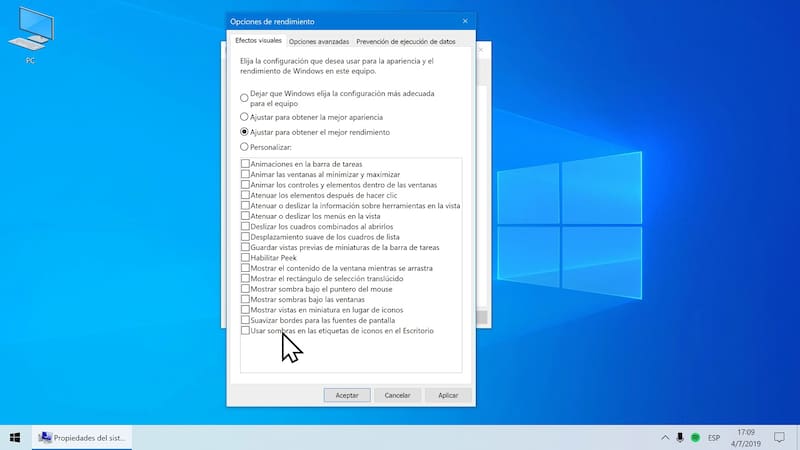The height and width of the screenshot is (450, 800).
Task: Check Mostrar el rectángulo de selección translúcido
Action: click(x=245, y=278)
